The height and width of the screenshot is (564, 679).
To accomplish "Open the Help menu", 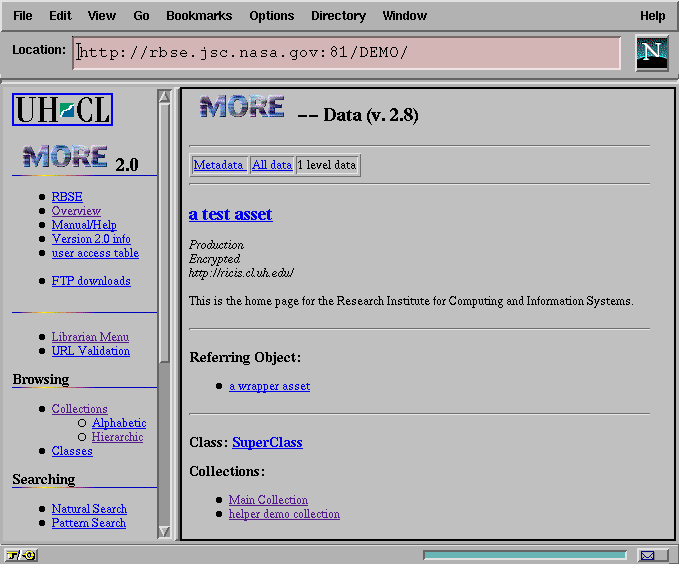I will [652, 16].
